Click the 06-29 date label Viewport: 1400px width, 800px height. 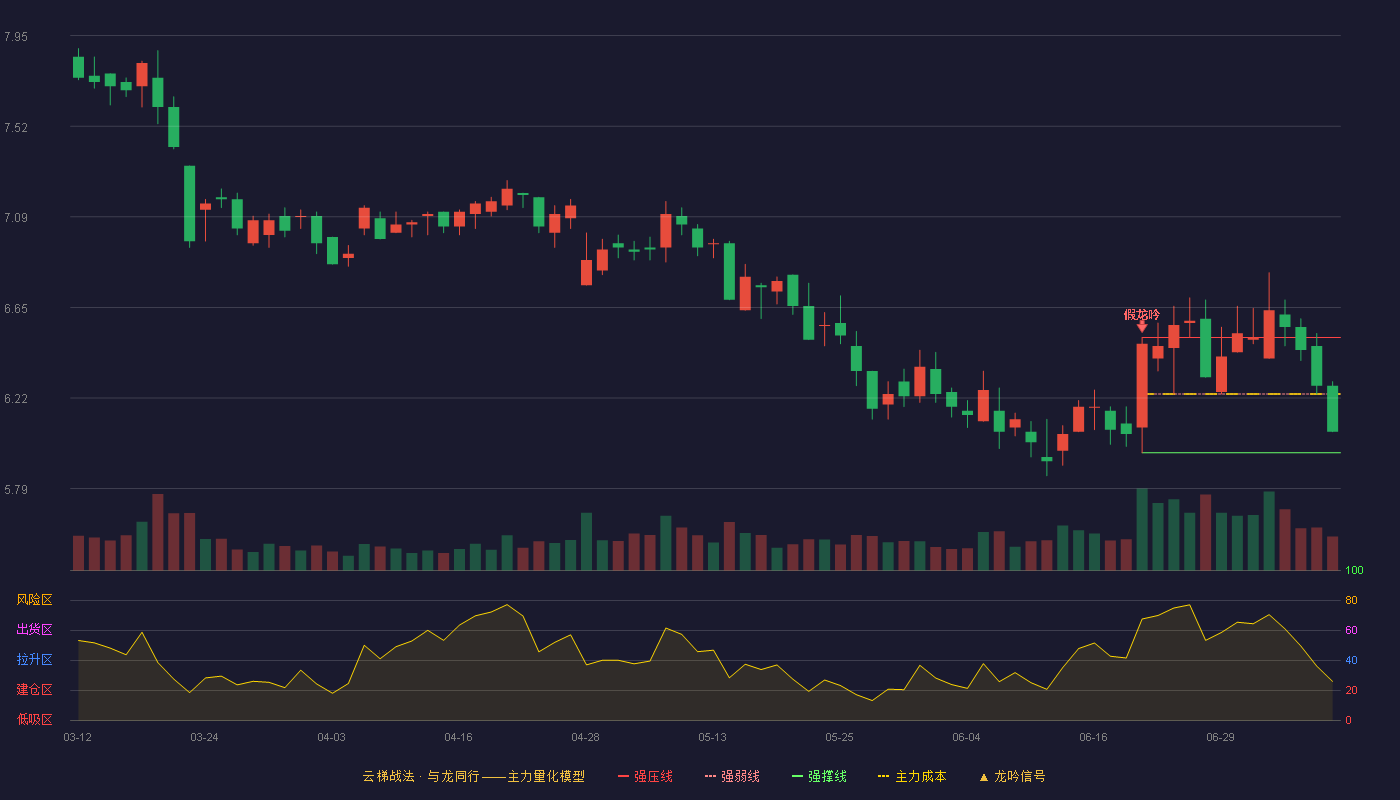(1220, 737)
